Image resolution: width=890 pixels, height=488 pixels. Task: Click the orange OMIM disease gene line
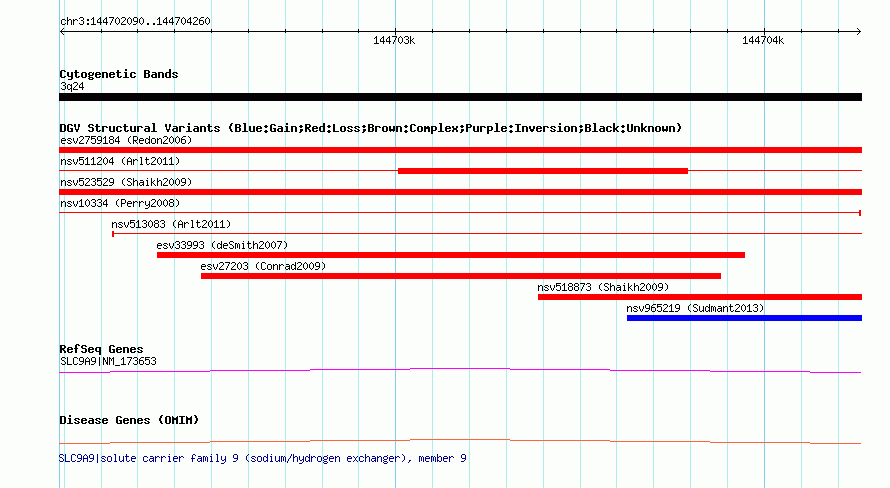pyautogui.click(x=460, y=441)
